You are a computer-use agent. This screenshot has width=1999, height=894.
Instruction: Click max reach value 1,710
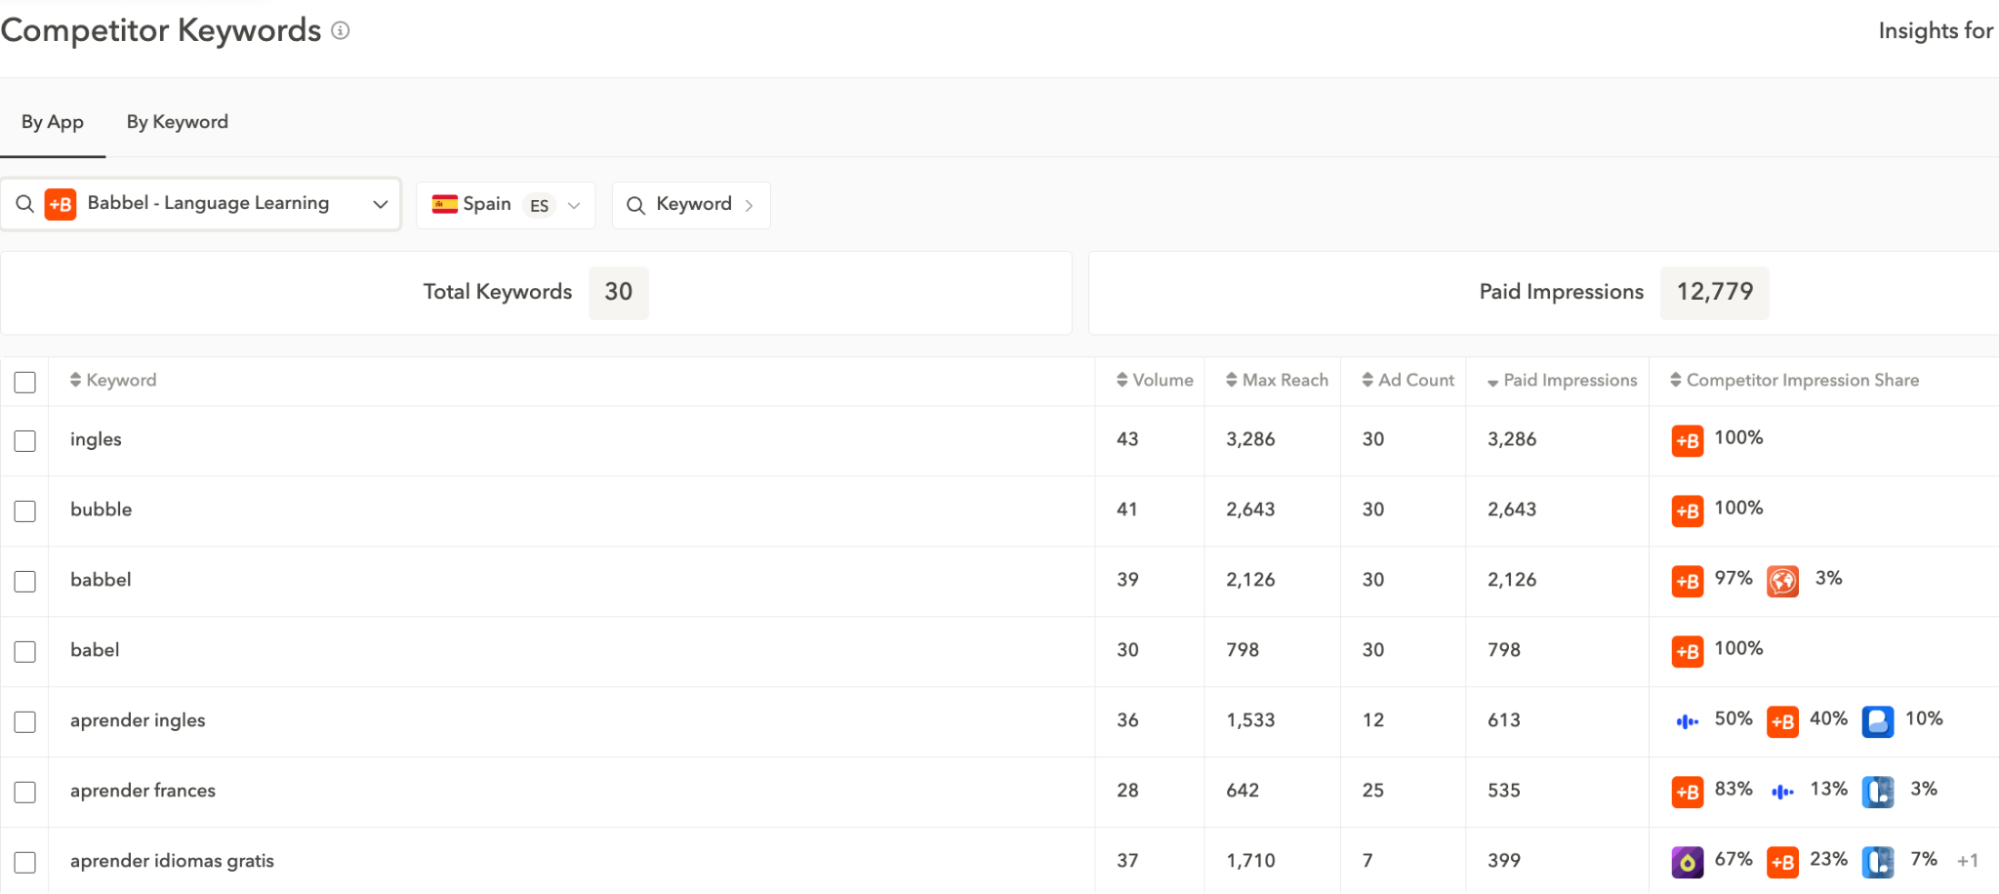(1251, 861)
